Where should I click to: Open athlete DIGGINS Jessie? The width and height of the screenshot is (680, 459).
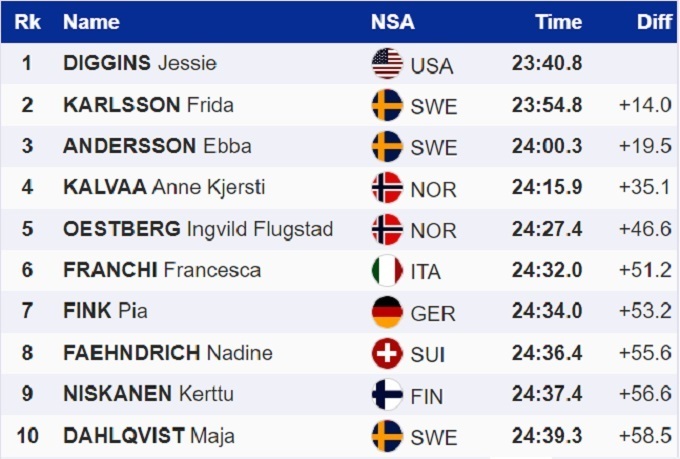point(139,64)
